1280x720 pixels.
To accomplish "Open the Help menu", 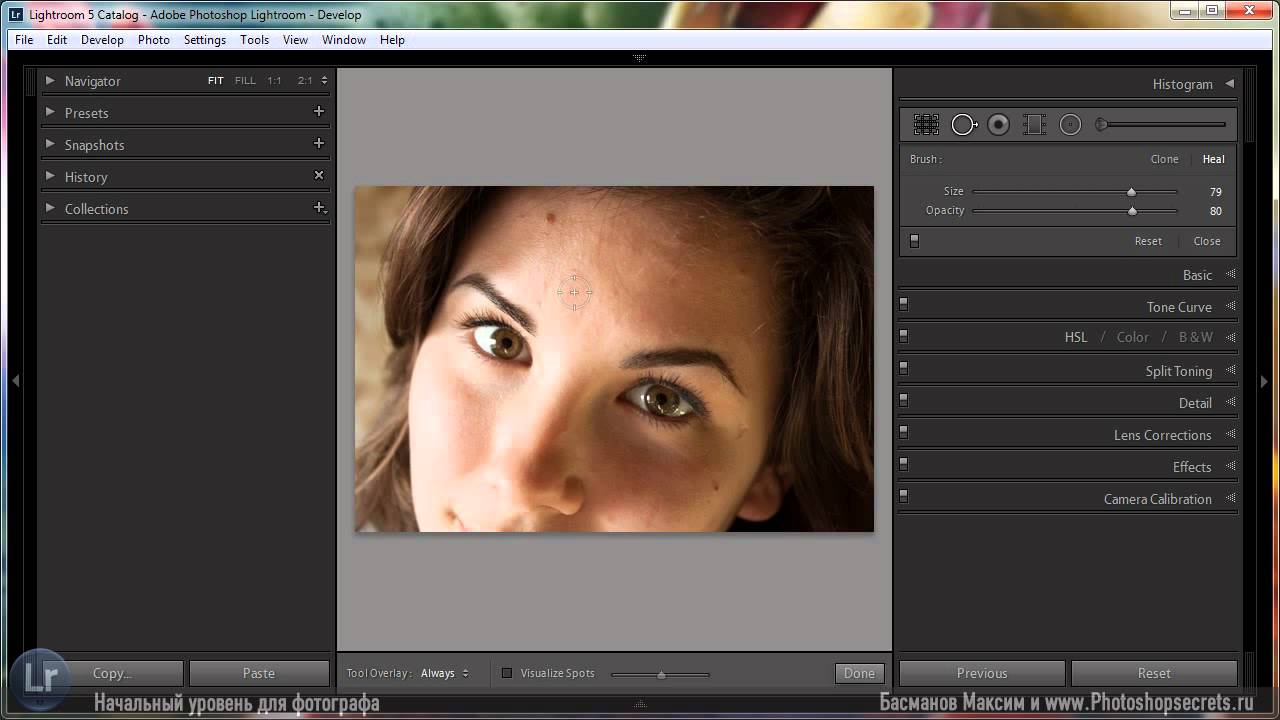I will point(392,40).
